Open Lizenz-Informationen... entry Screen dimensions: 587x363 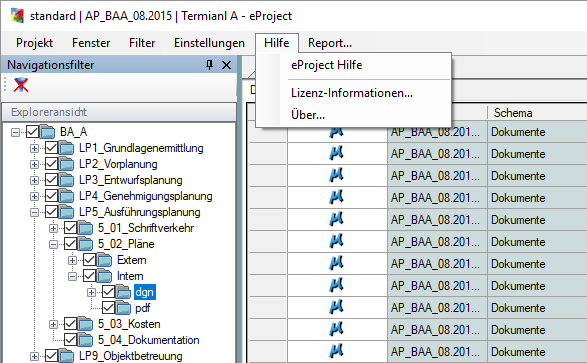click(x=353, y=93)
